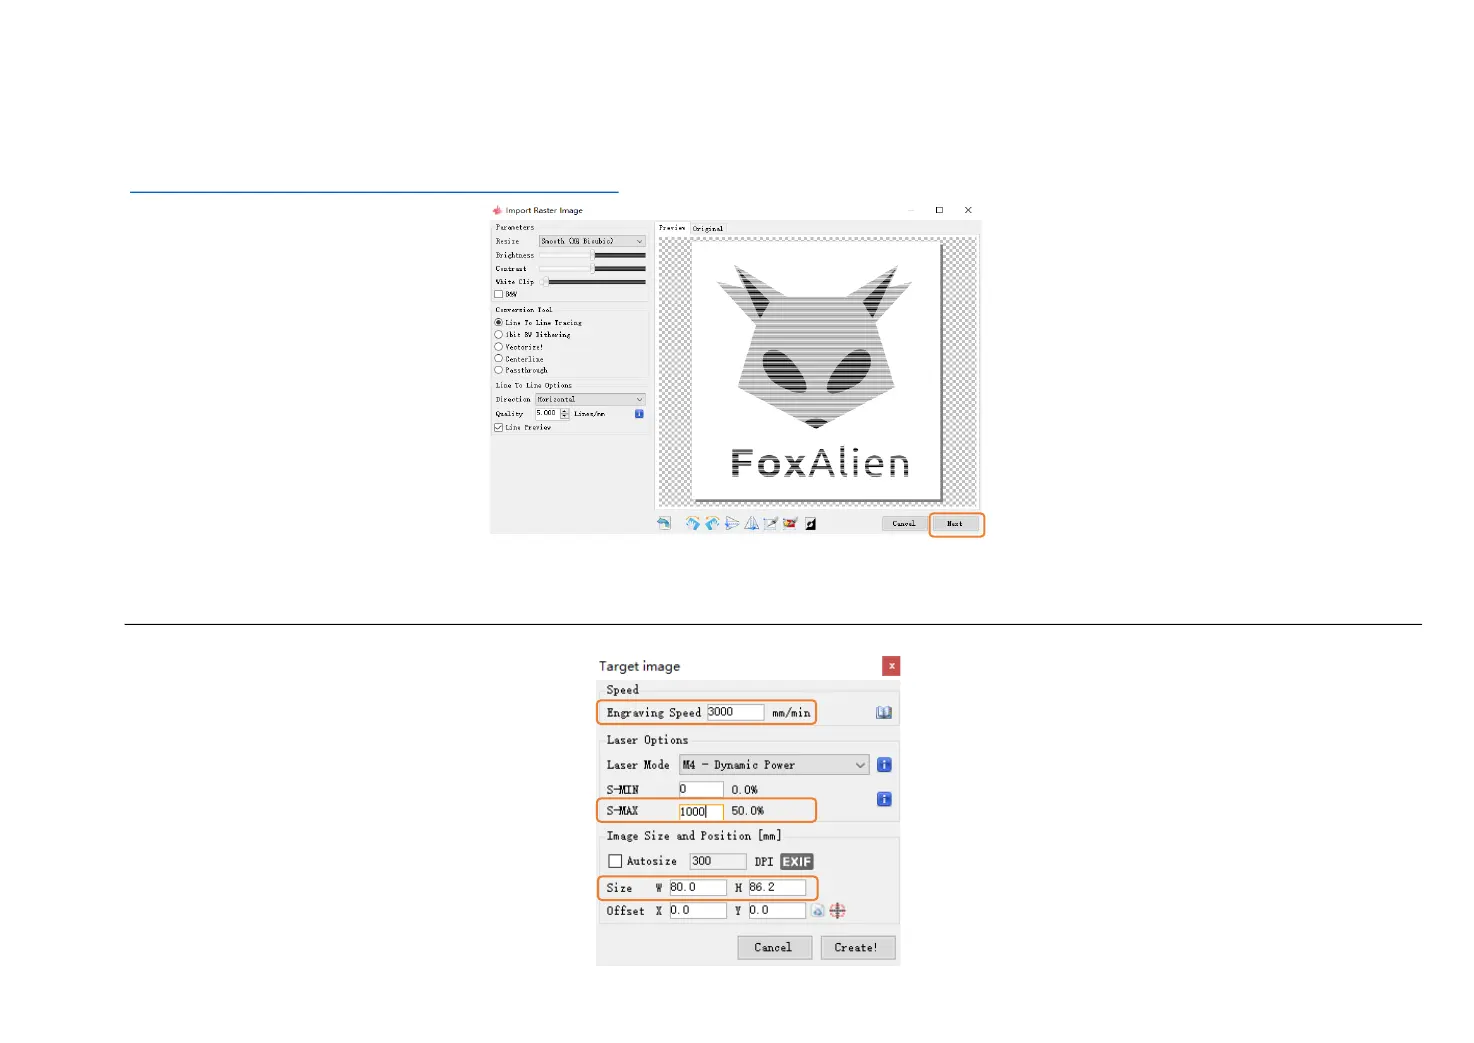Image resolution: width=1474 pixels, height=1043 pixels.
Task: Click the White Clip slider handle
Action: (x=545, y=282)
